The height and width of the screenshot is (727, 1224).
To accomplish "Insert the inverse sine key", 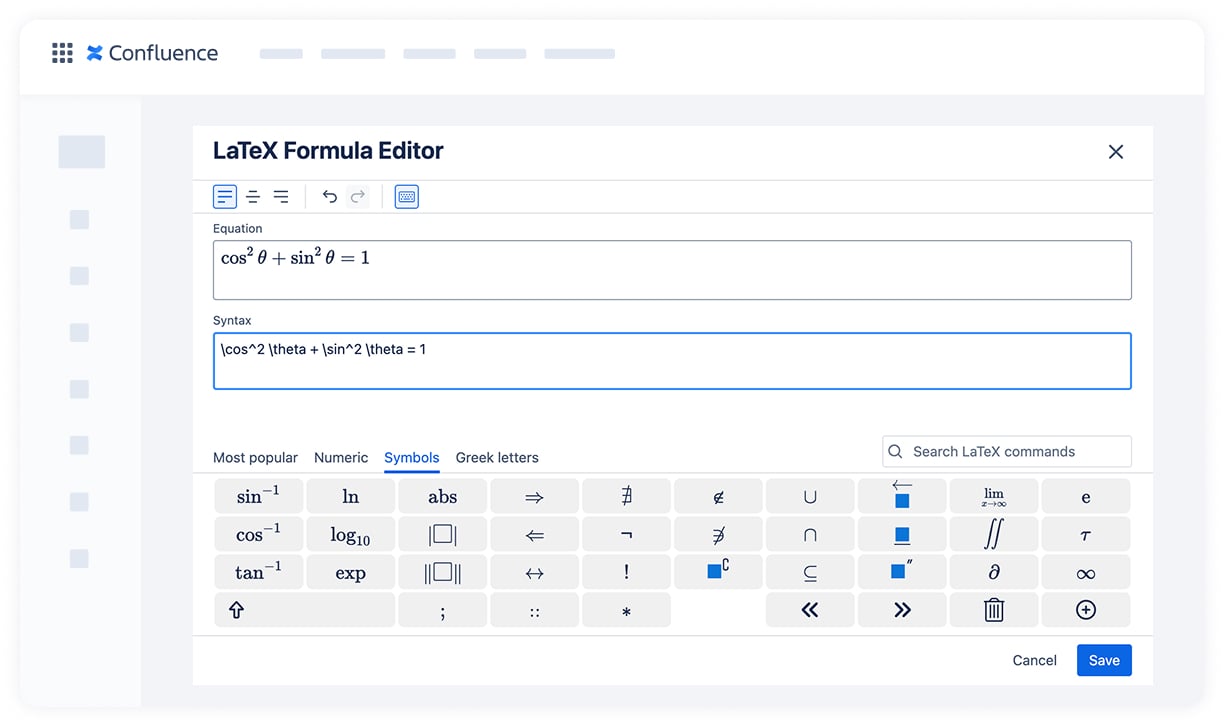I will click(x=258, y=496).
